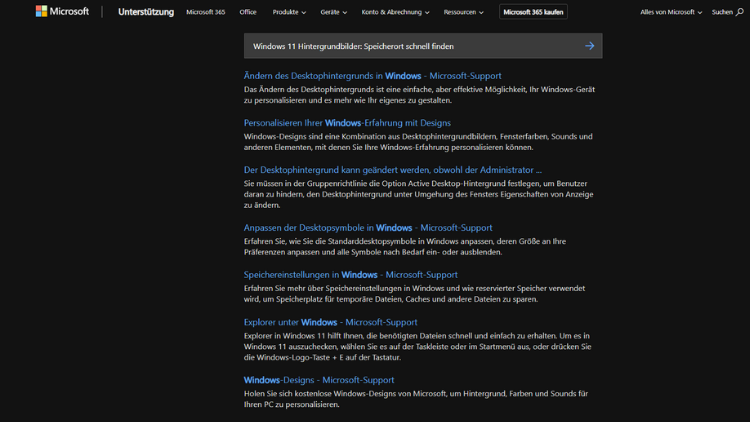Submit search with the blue arrow
750x422 pixels.
coord(589,46)
